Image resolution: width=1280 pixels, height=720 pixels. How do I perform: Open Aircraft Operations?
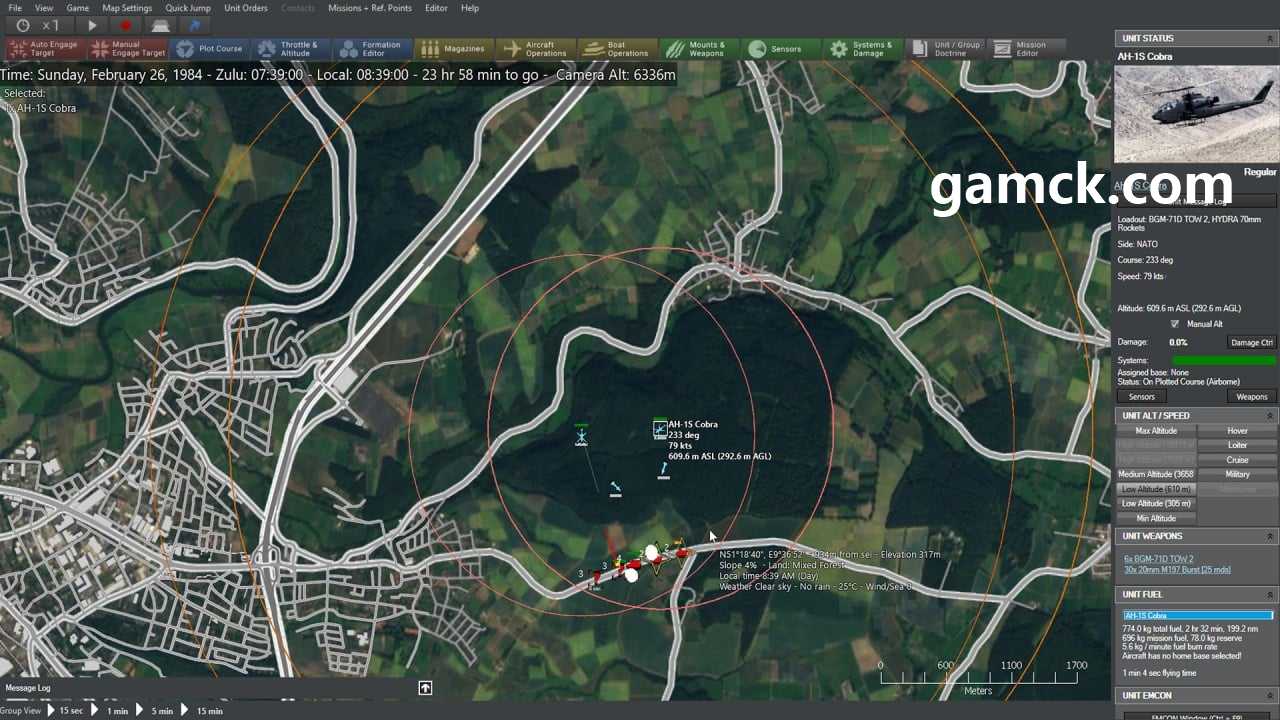point(538,48)
